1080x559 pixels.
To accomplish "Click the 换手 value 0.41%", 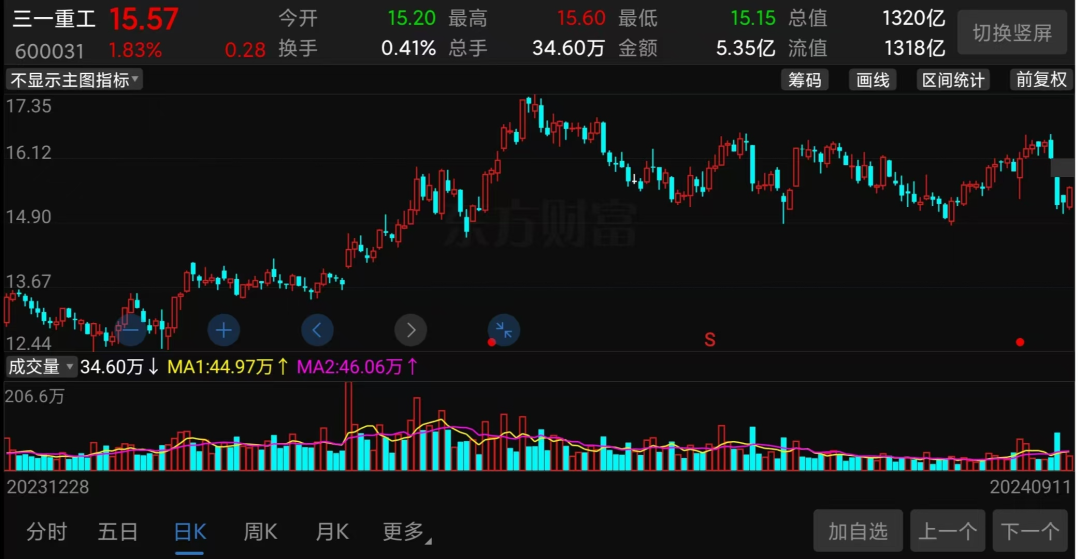I will (408, 48).
